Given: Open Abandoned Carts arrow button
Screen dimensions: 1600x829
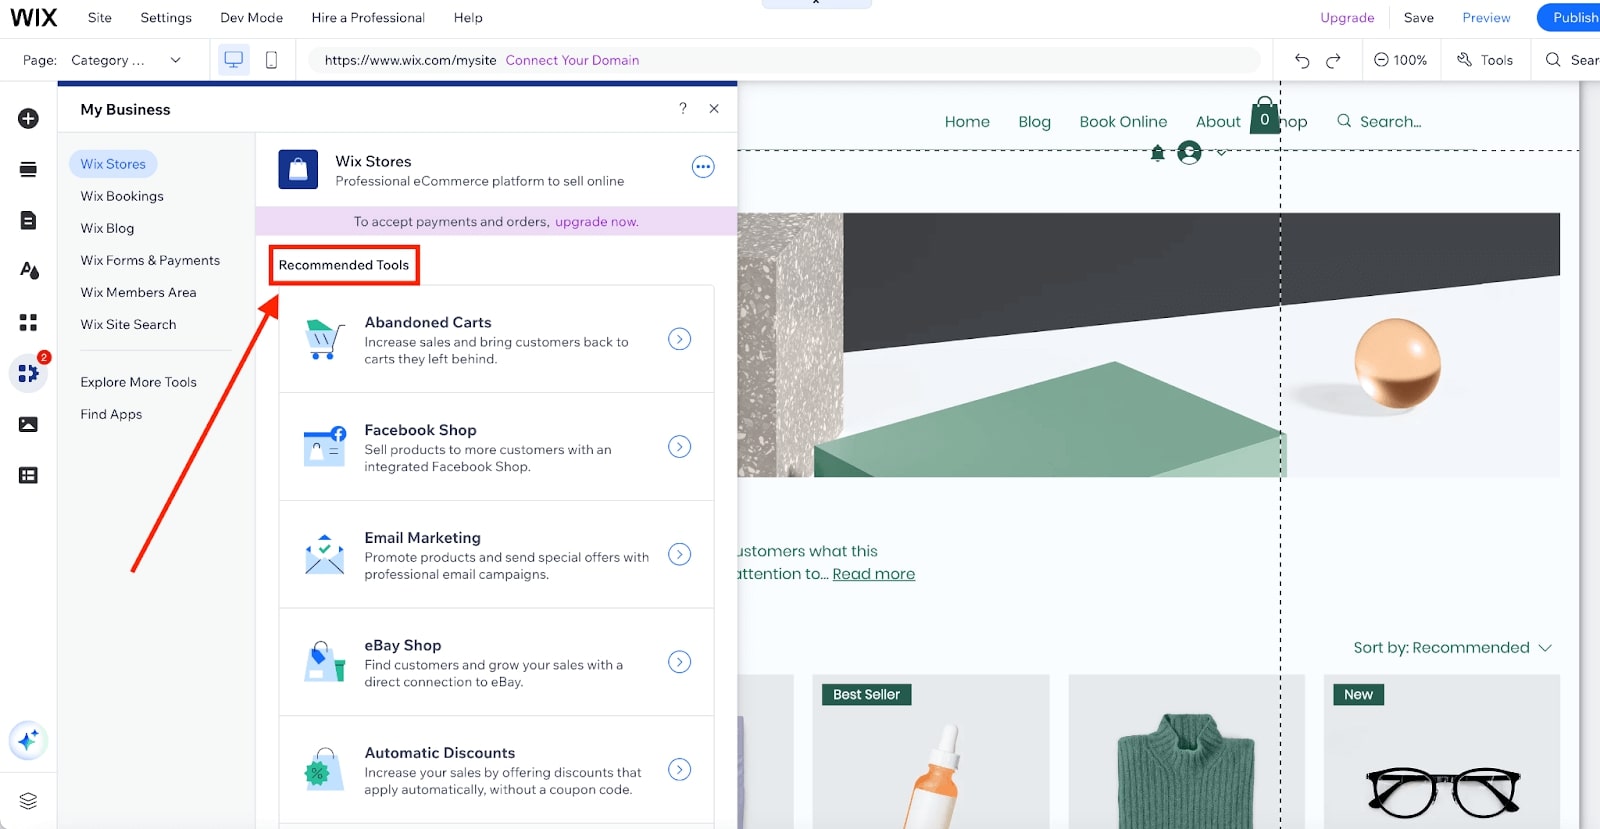Looking at the screenshot, I should point(679,339).
